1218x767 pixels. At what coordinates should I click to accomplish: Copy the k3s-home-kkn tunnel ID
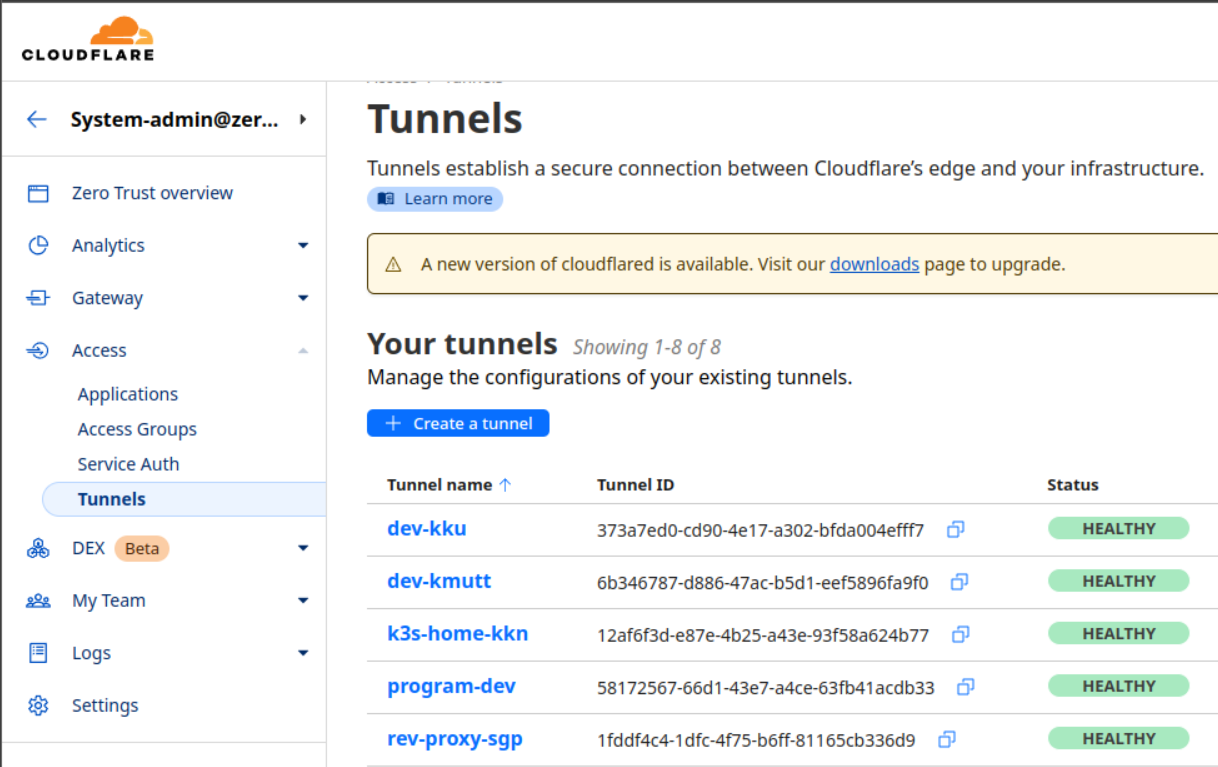point(960,634)
